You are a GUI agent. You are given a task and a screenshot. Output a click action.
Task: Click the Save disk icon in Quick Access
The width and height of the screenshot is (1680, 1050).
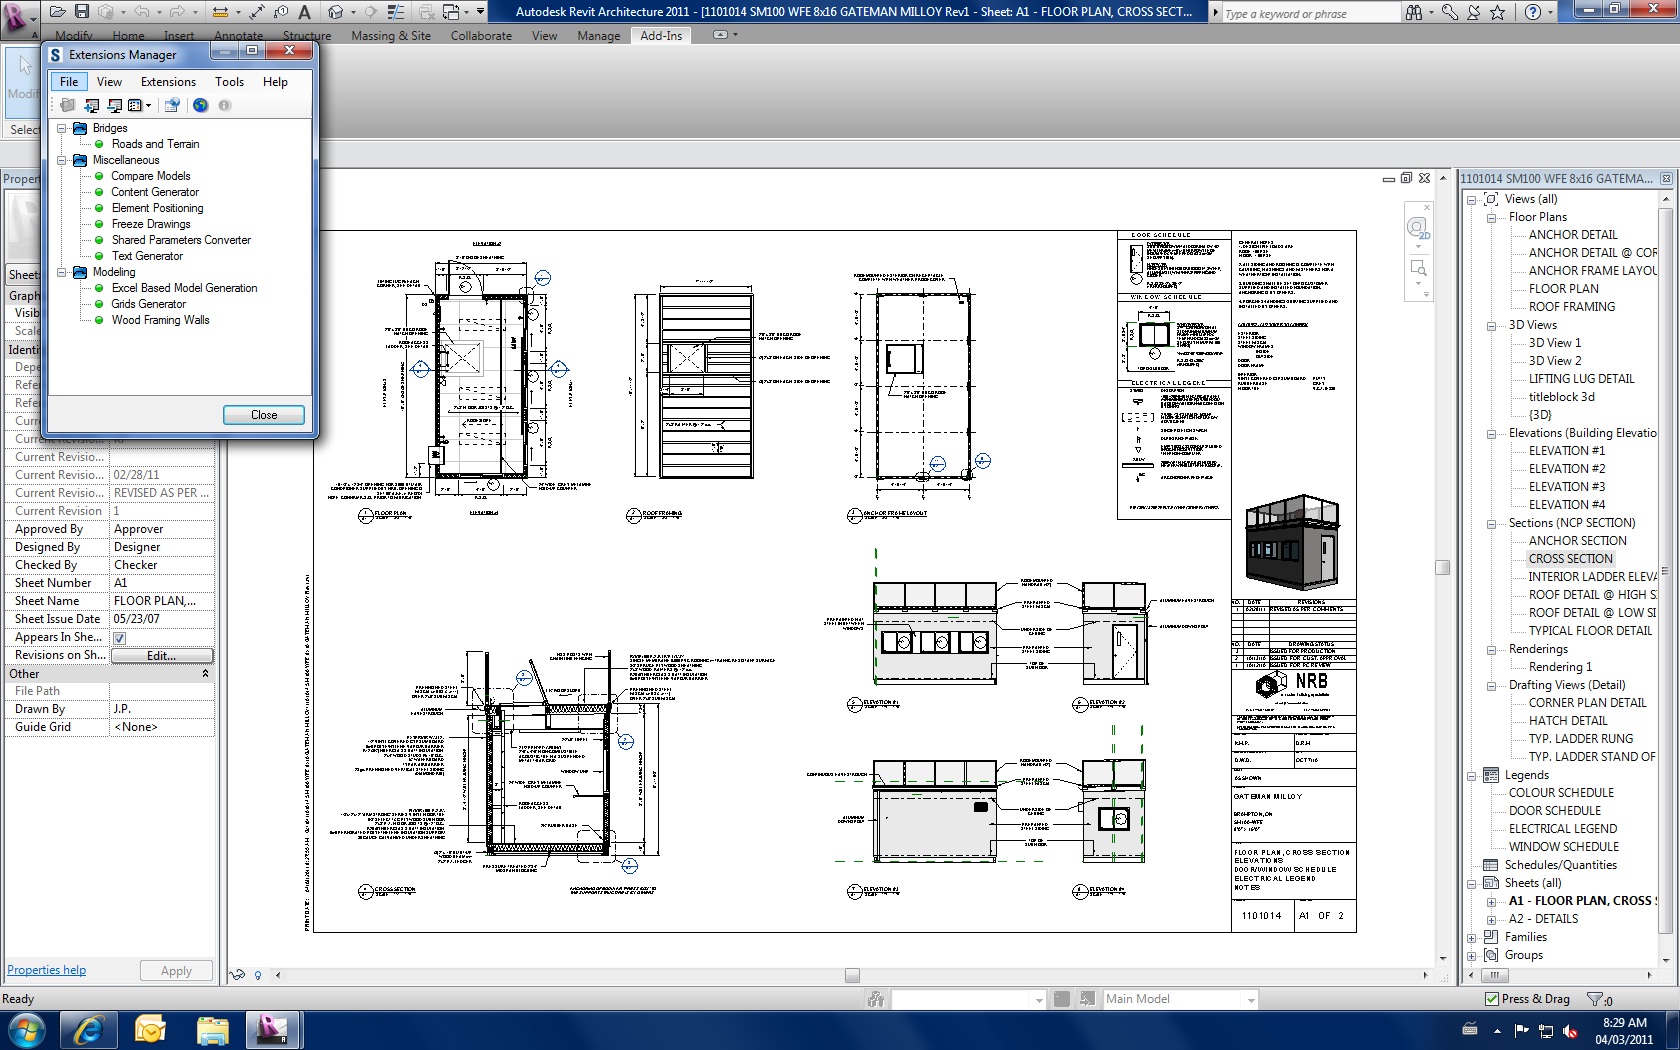(x=82, y=12)
